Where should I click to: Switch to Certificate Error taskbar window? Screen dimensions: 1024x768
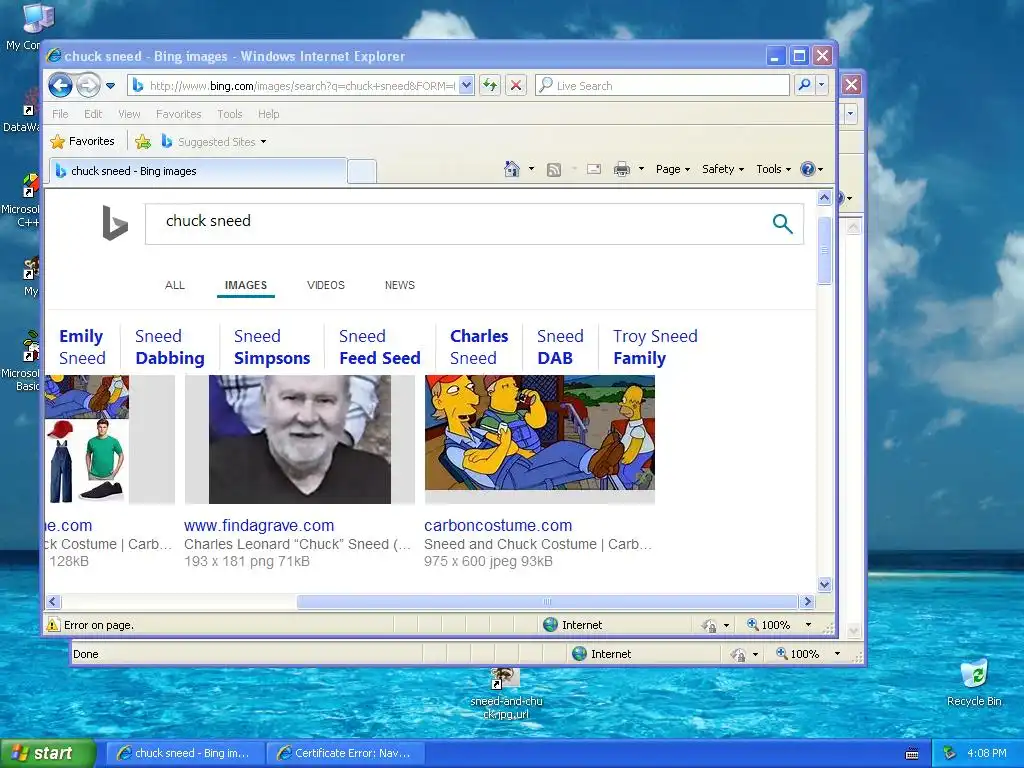tap(345, 753)
